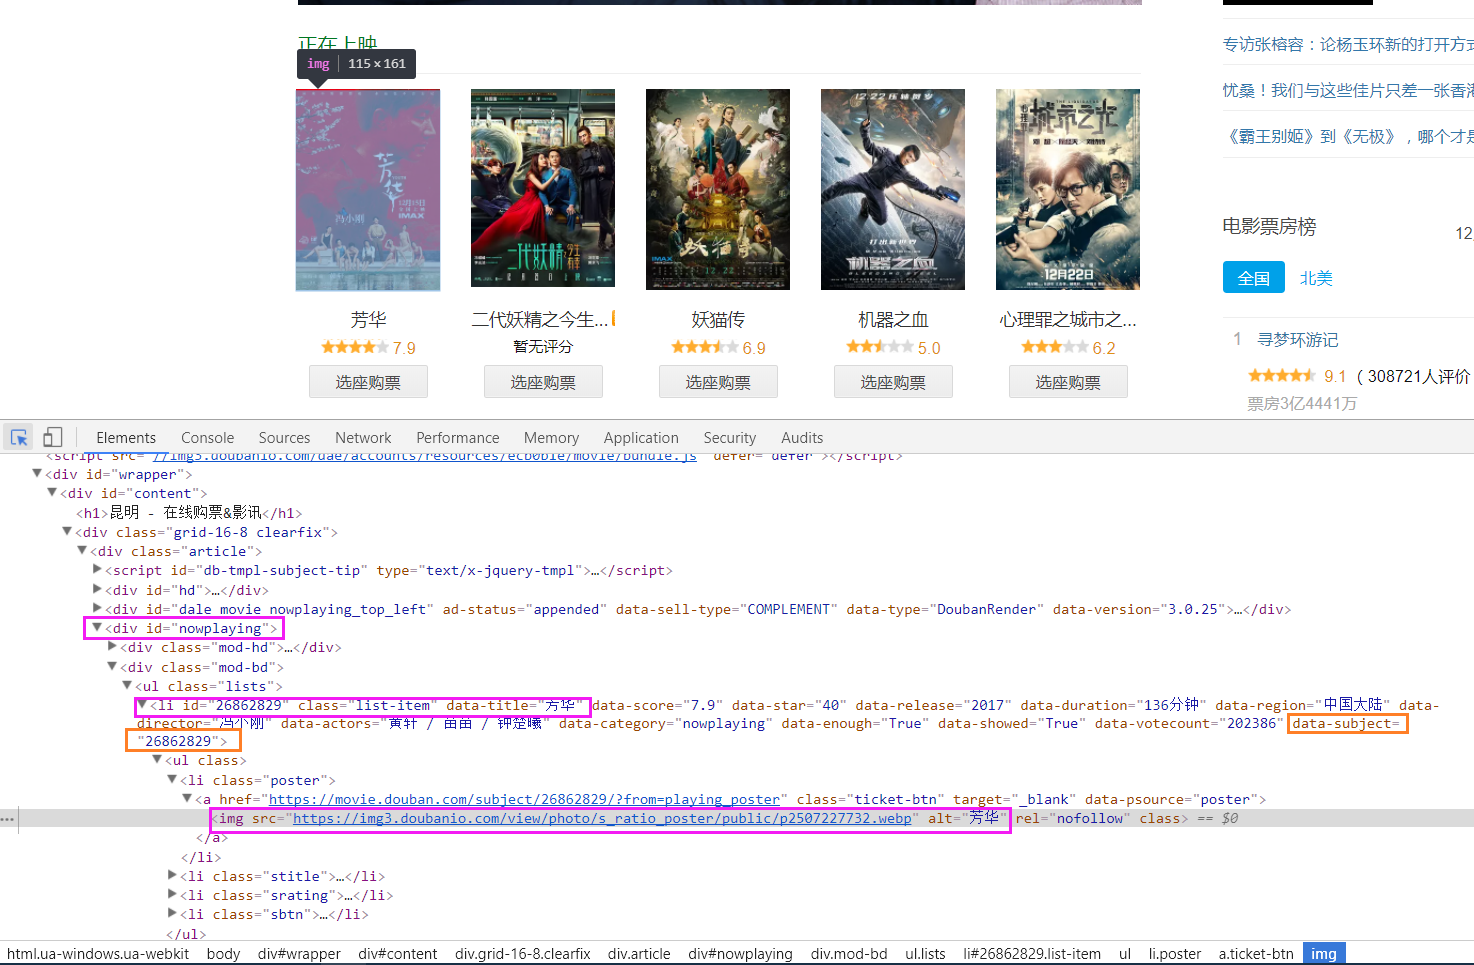Screen dimensions: 1474x965
Task: Open the 《霸王别姬》到《无极》 article link
Action: click(x=1348, y=137)
